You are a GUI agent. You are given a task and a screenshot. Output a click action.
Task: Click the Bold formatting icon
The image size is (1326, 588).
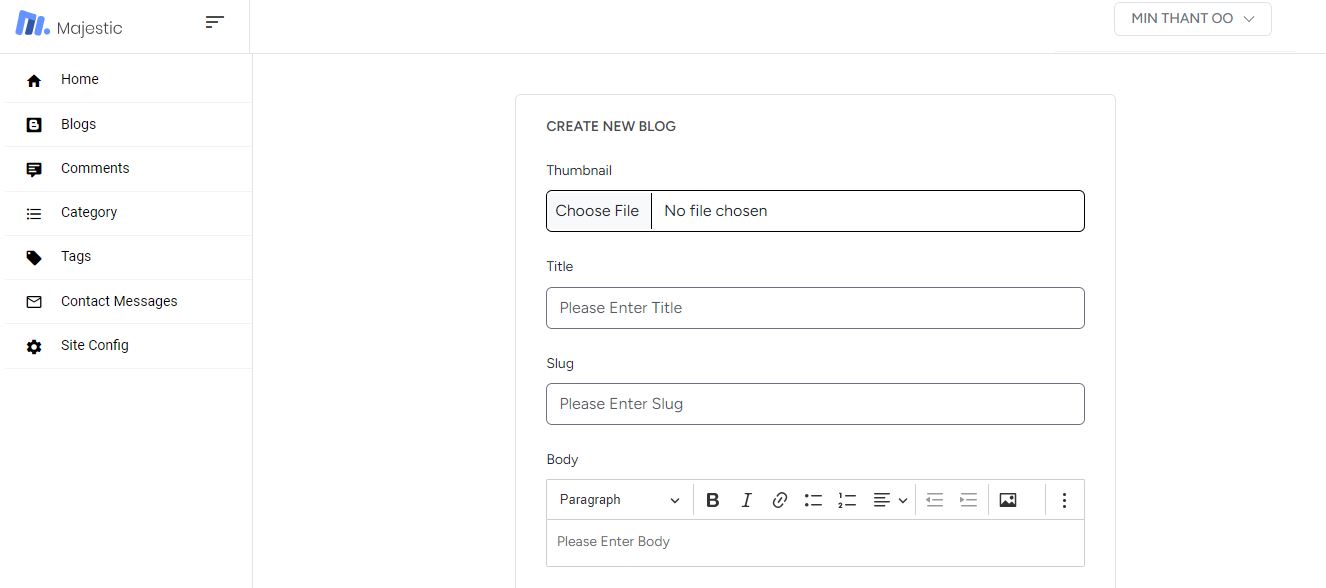713,500
